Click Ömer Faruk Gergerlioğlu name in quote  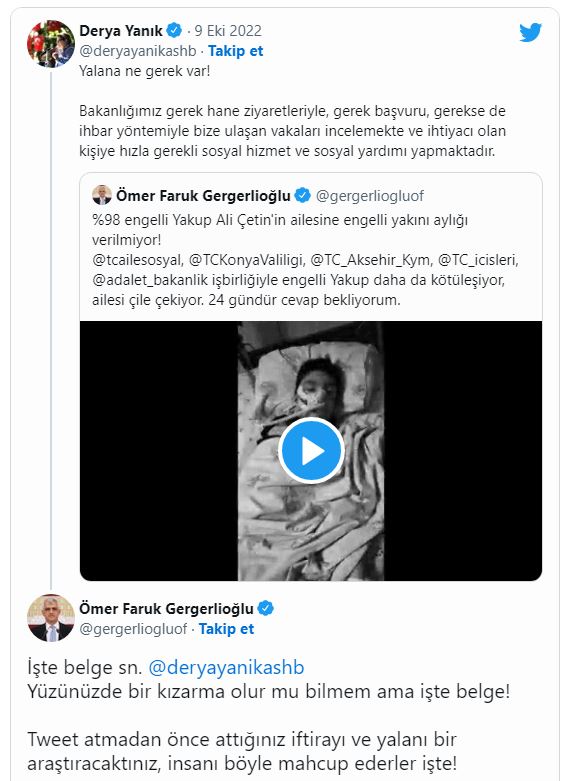point(203,195)
